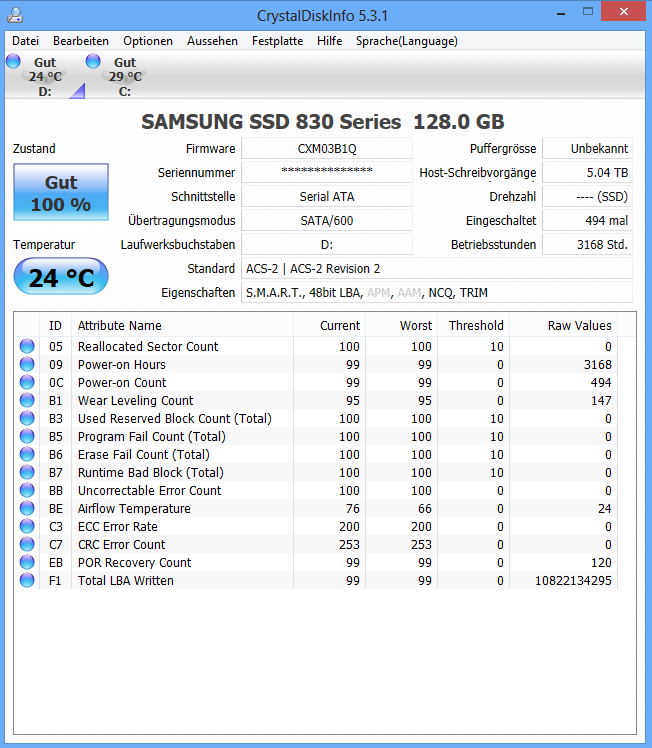Open the Sprache(Language) menu
The height and width of the screenshot is (748, 652).
(x=407, y=41)
